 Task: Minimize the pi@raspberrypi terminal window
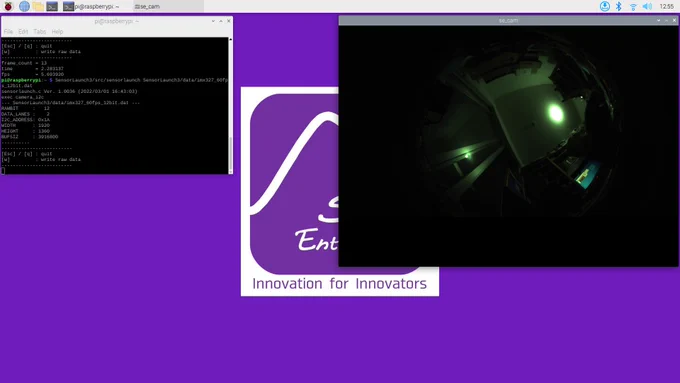(x=213, y=21)
